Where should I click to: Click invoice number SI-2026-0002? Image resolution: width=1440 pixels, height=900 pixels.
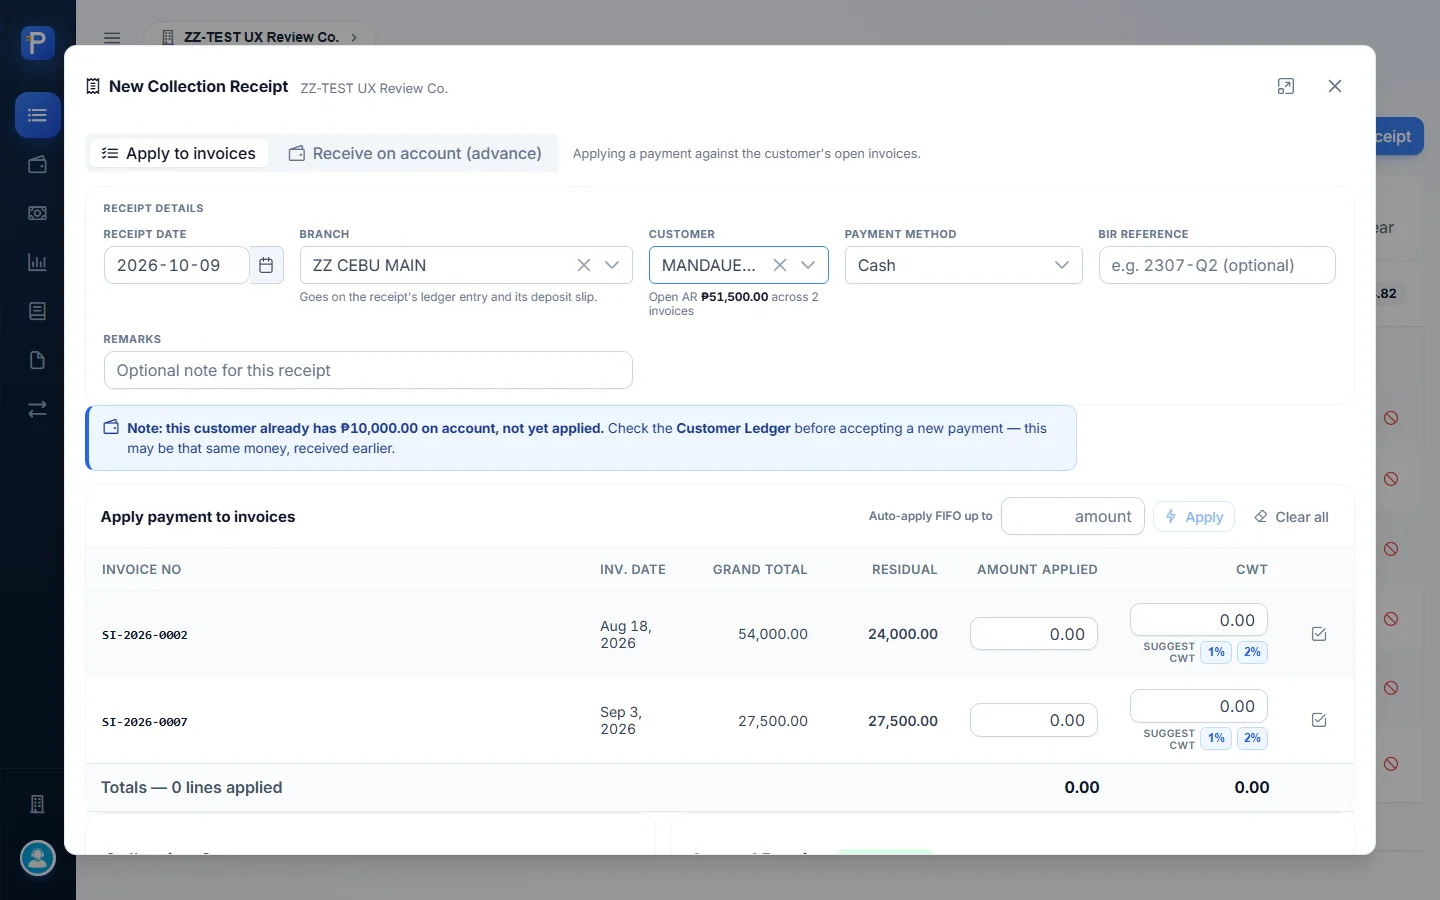click(145, 635)
